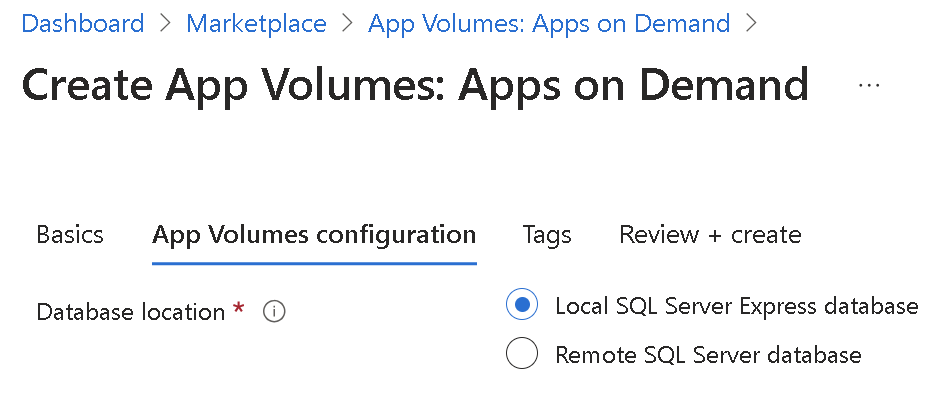
Task: Click the 'Remote SQL Server database' label text
Action: coord(707,354)
